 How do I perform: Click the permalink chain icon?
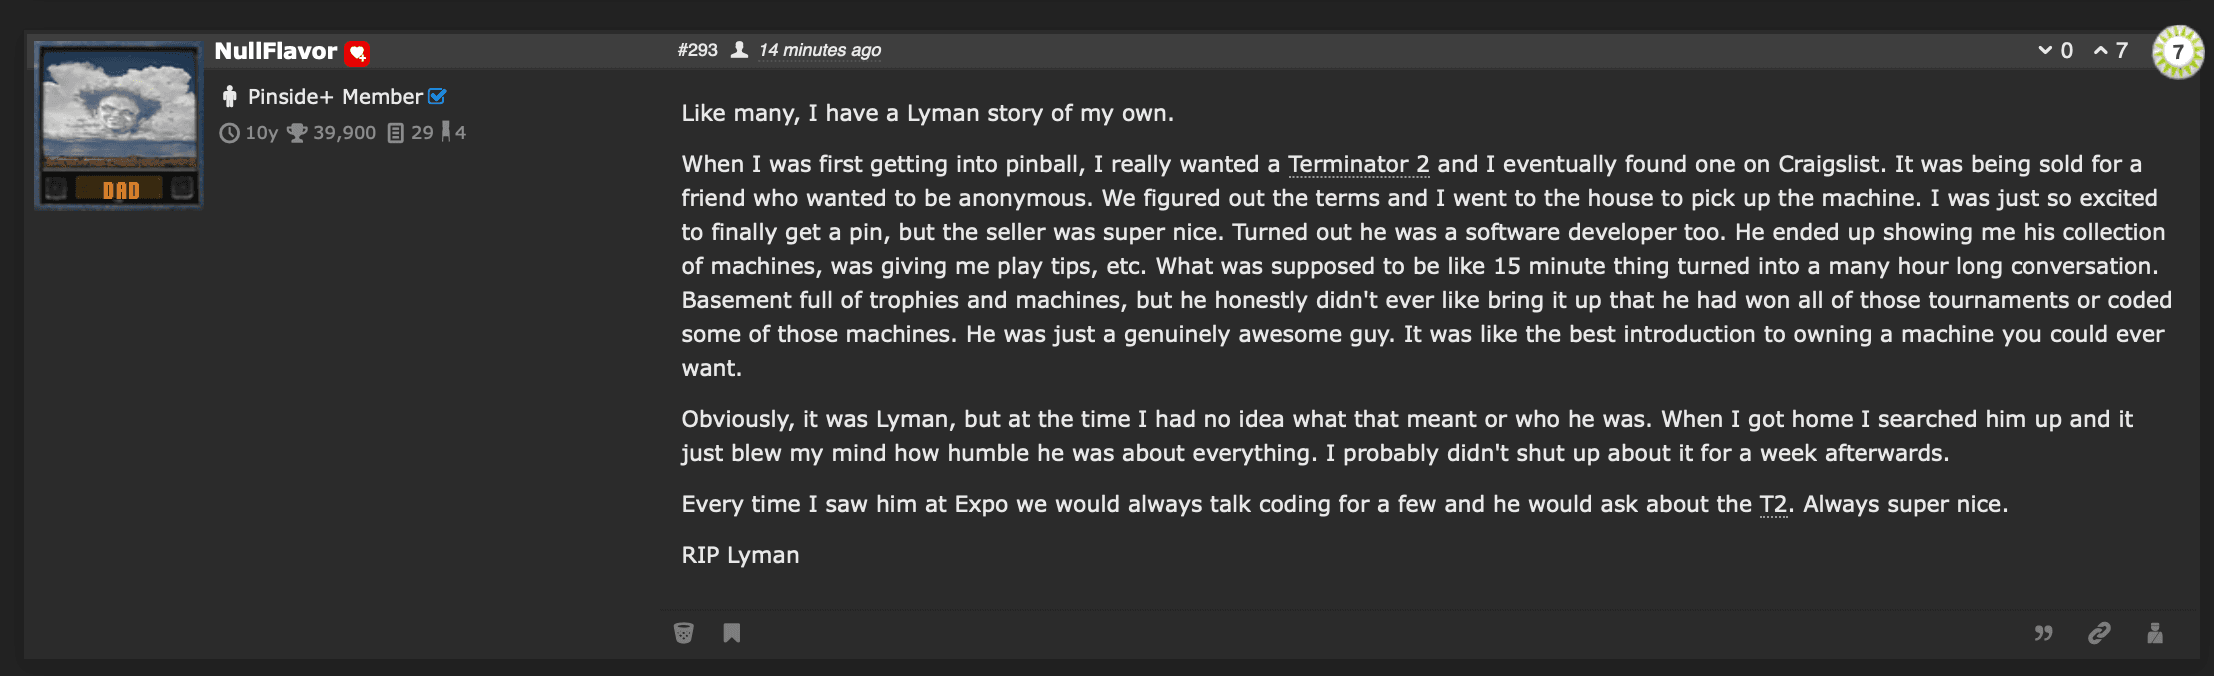coord(2097,633)
